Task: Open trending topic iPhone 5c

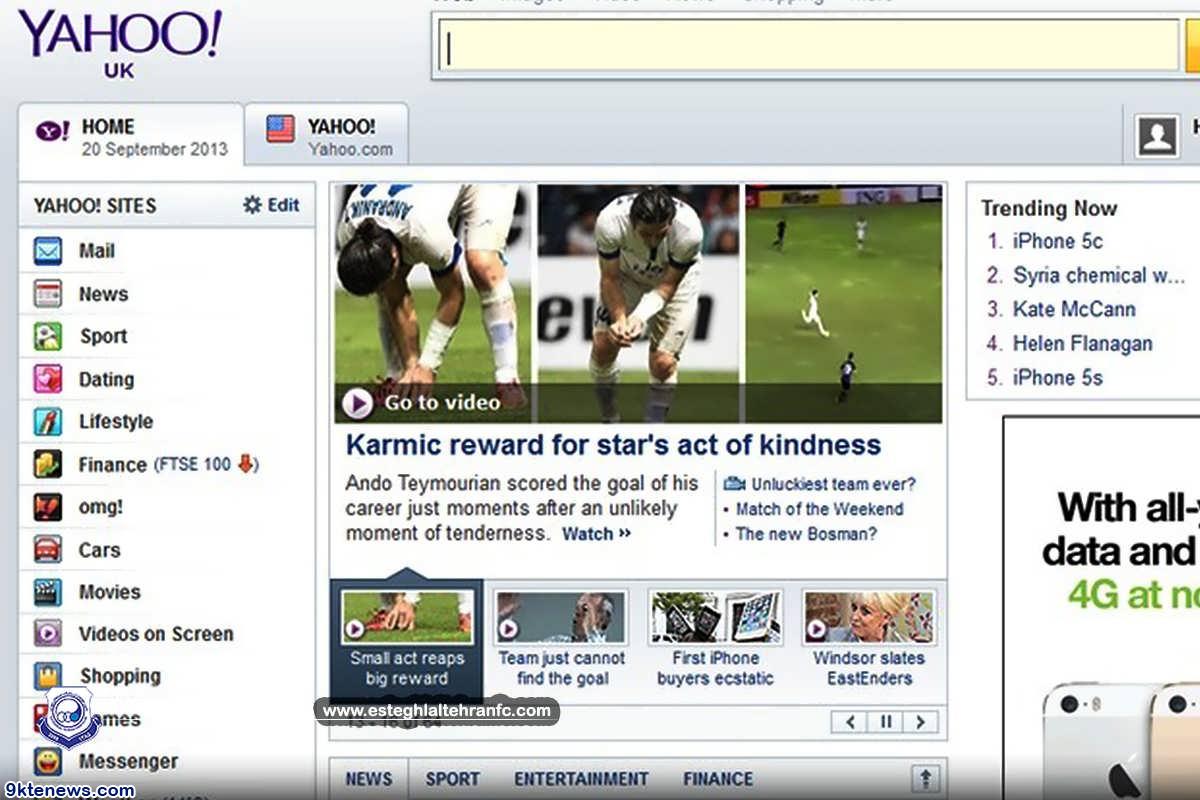Action: 1058,241
